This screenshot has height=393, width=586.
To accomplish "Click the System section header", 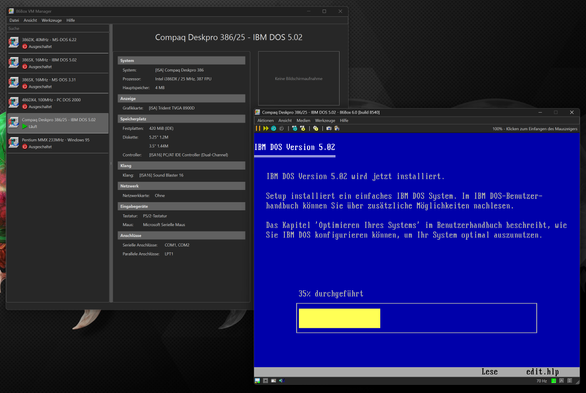I will pos(181,61).
